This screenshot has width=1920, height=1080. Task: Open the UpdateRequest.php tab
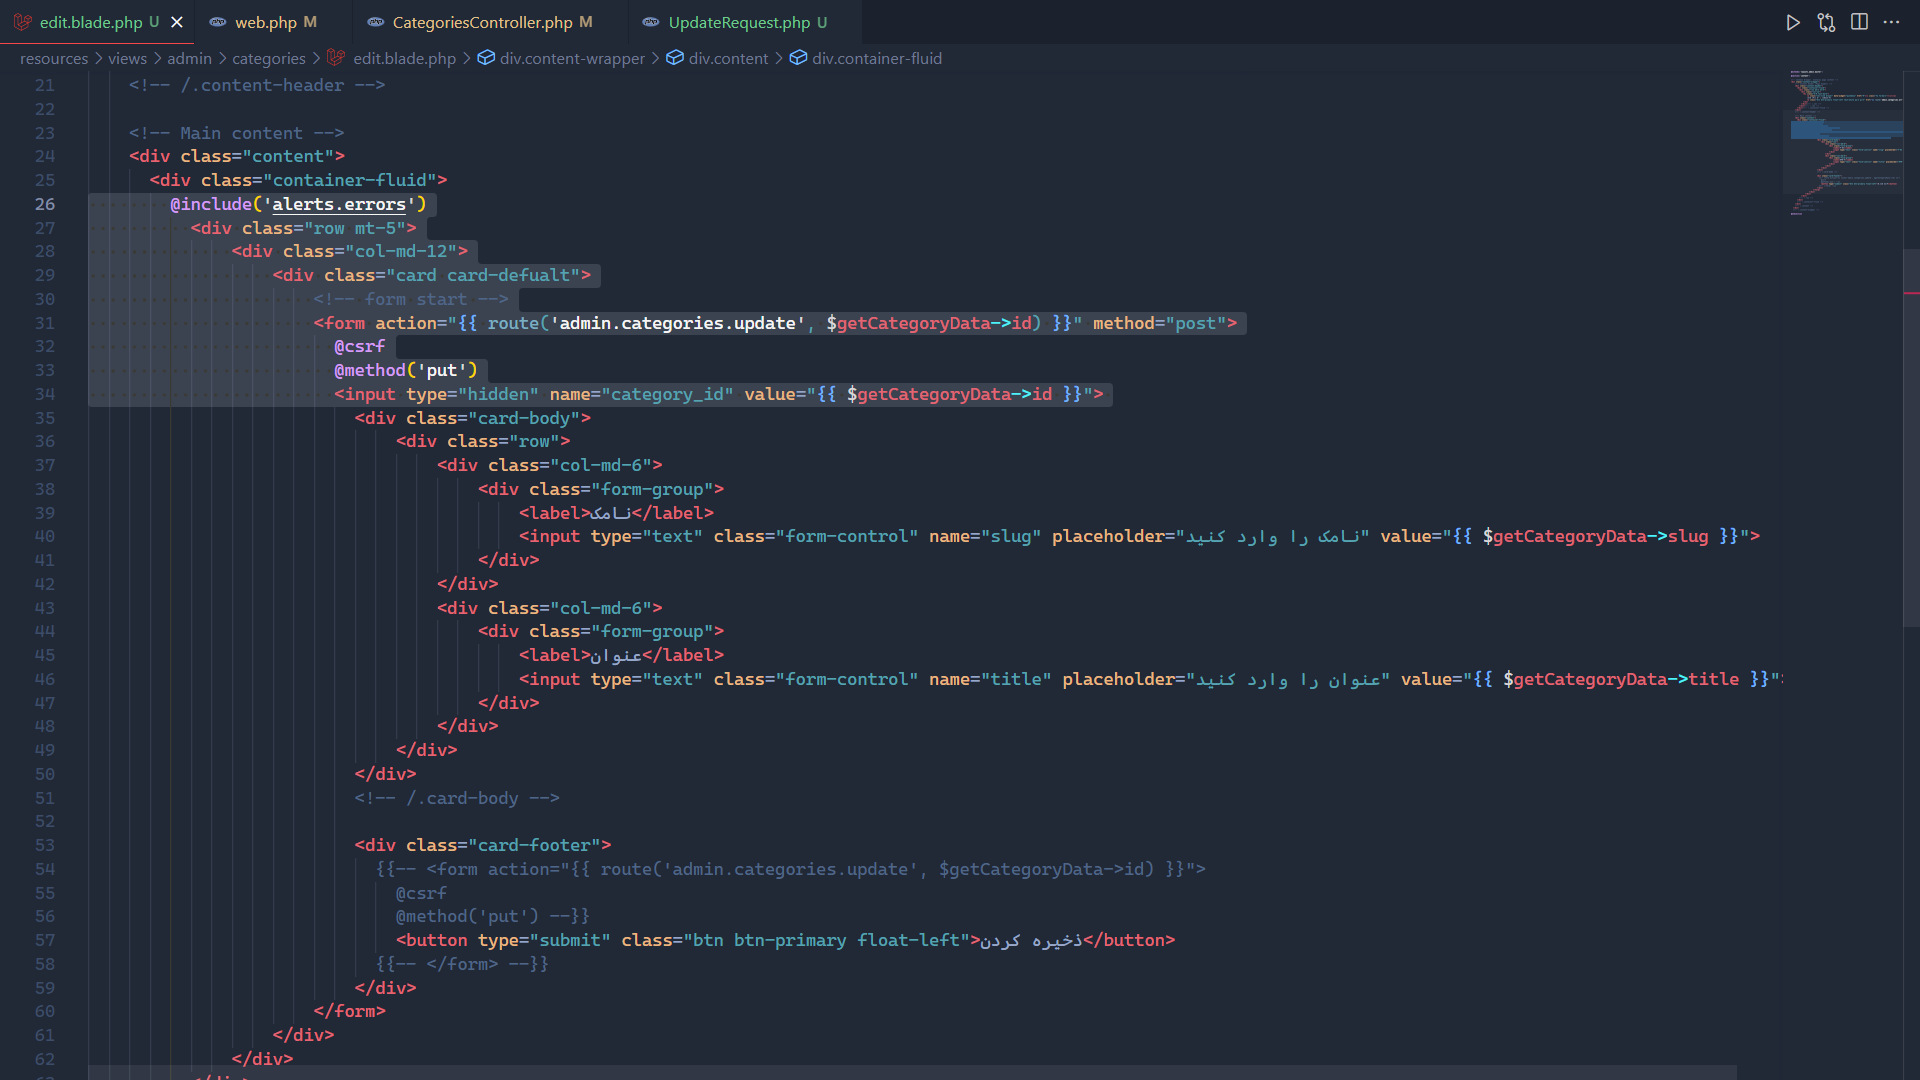click(739, 22)
